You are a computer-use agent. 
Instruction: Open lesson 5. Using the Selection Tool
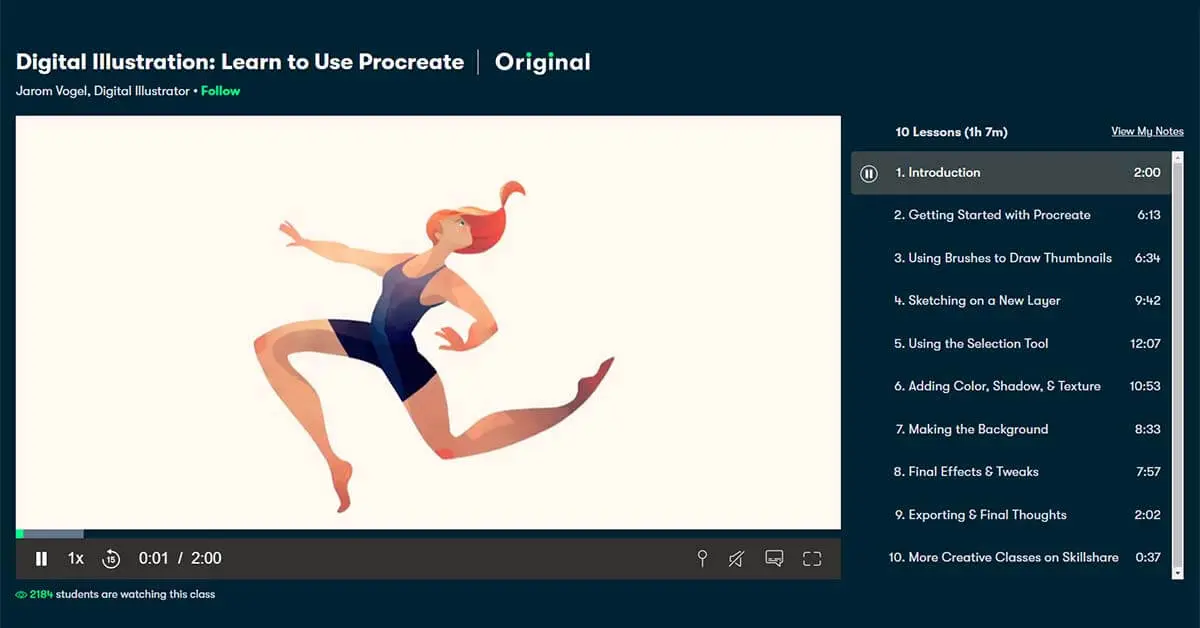1010,344
